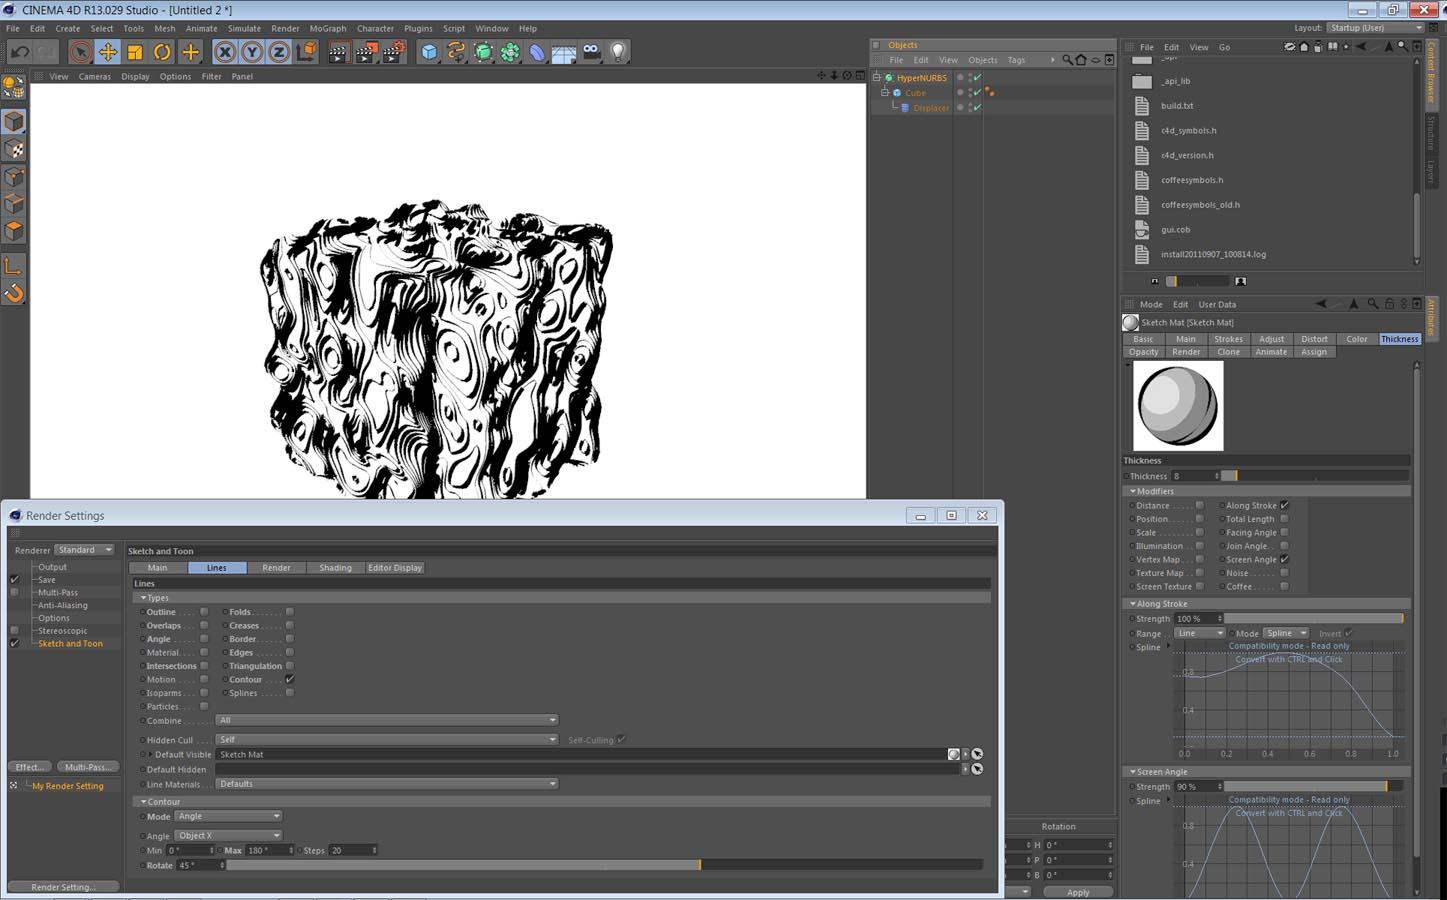This screenshot has width=1447, height=900.
Task: Select the Move tool in toolbar
Action: click(107, 52)
